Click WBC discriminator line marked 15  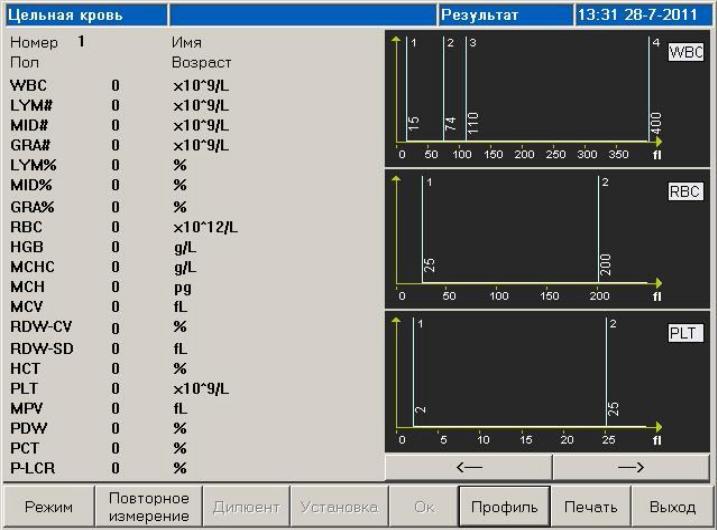[x=407, y=89]
